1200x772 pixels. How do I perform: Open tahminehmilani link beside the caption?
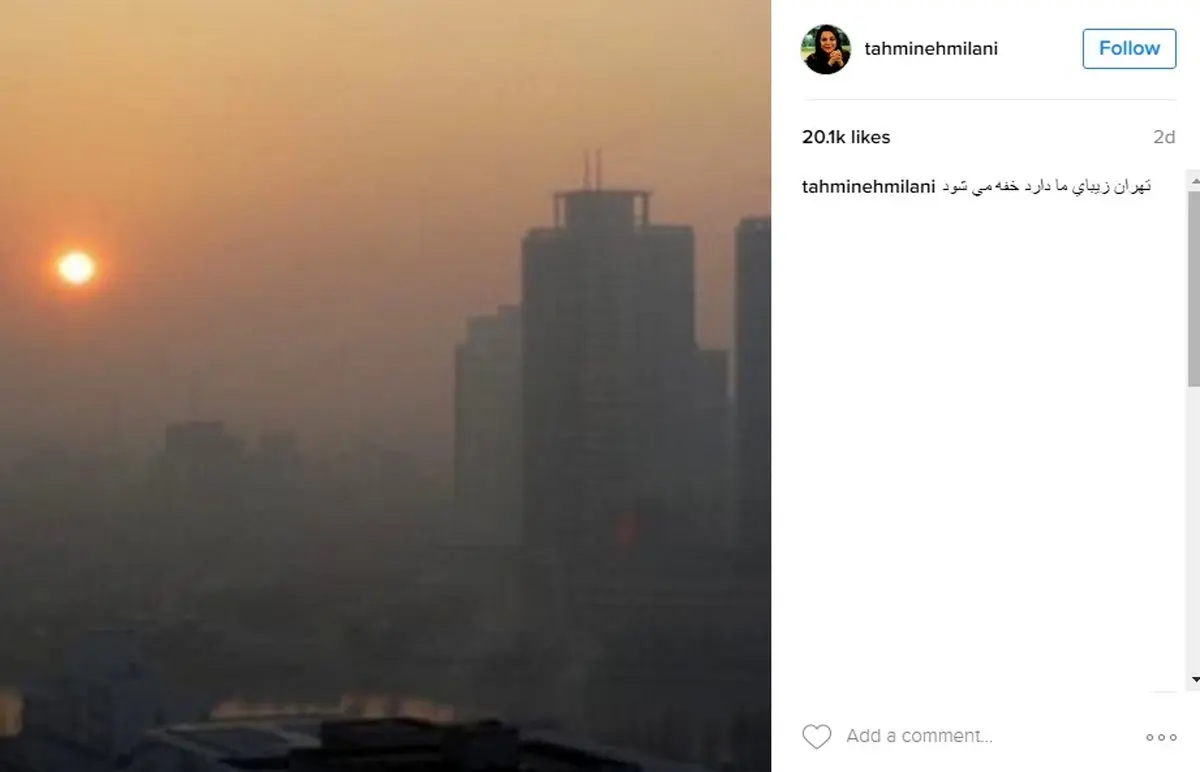869,187
